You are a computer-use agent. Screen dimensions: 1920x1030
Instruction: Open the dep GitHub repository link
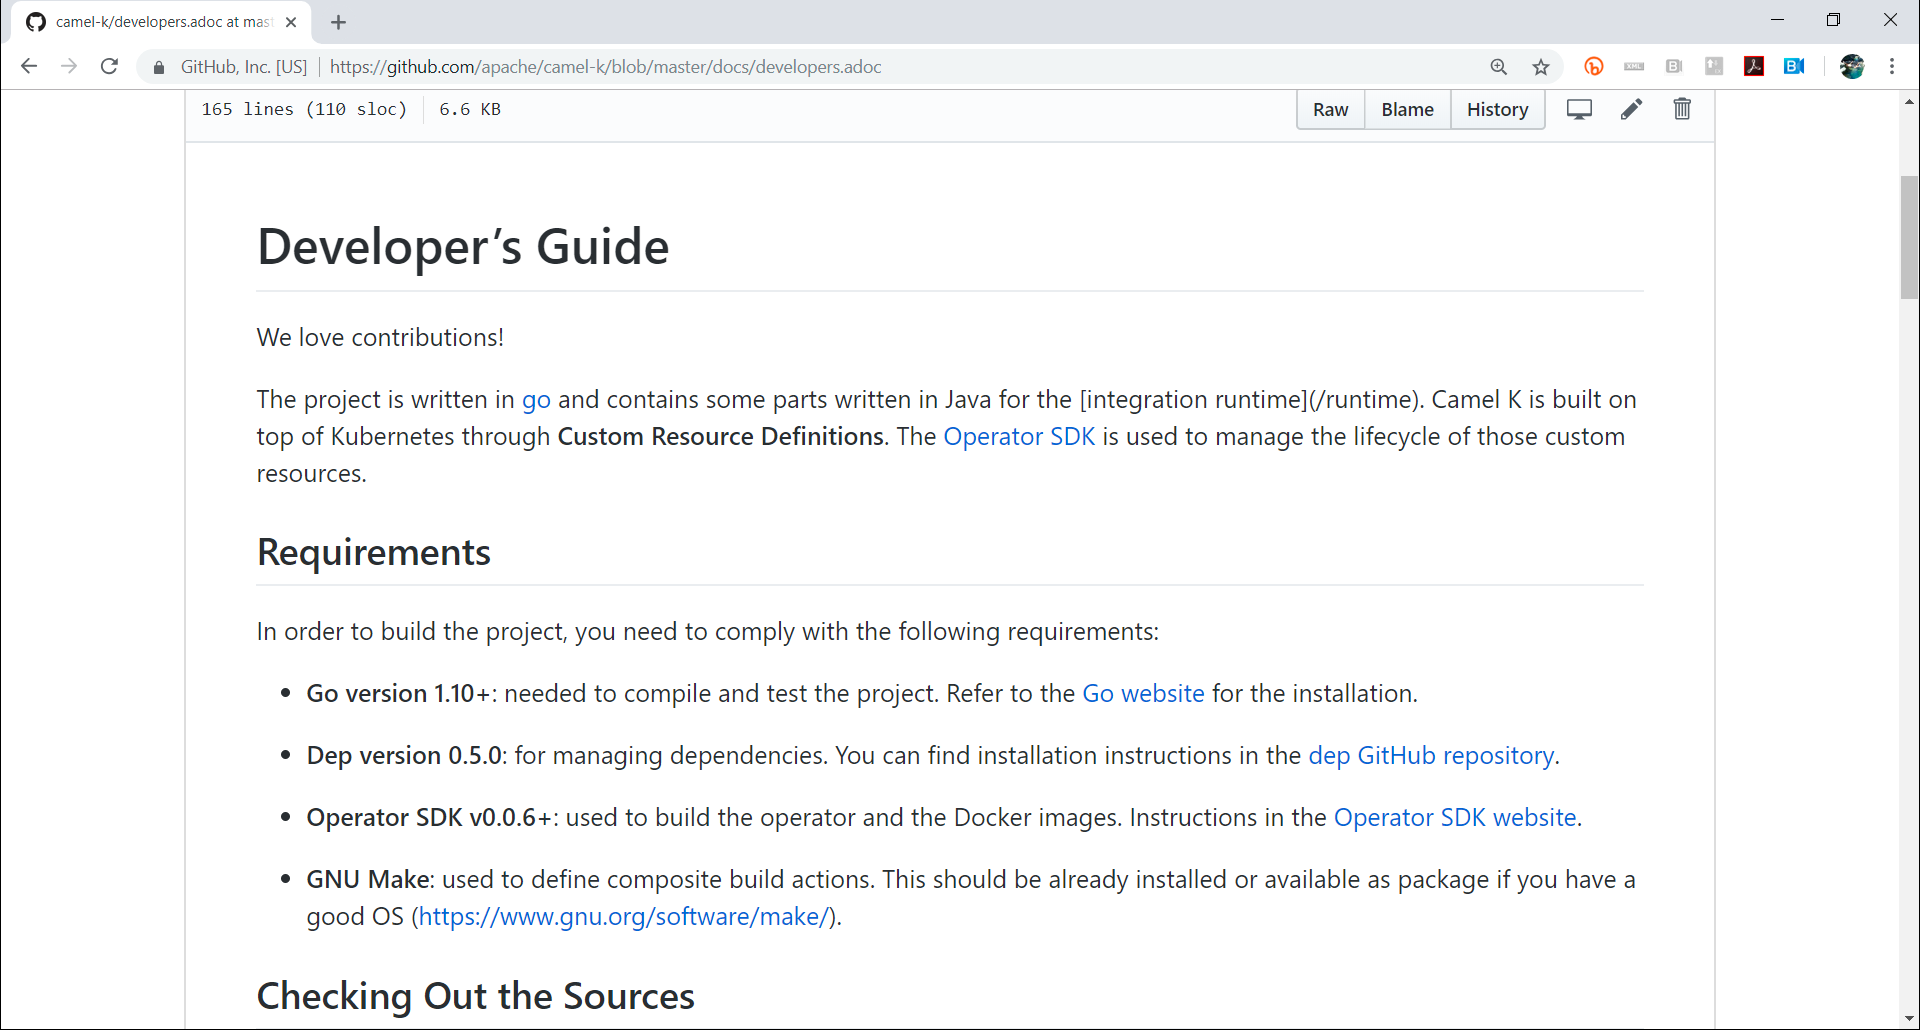point(1431,756)
